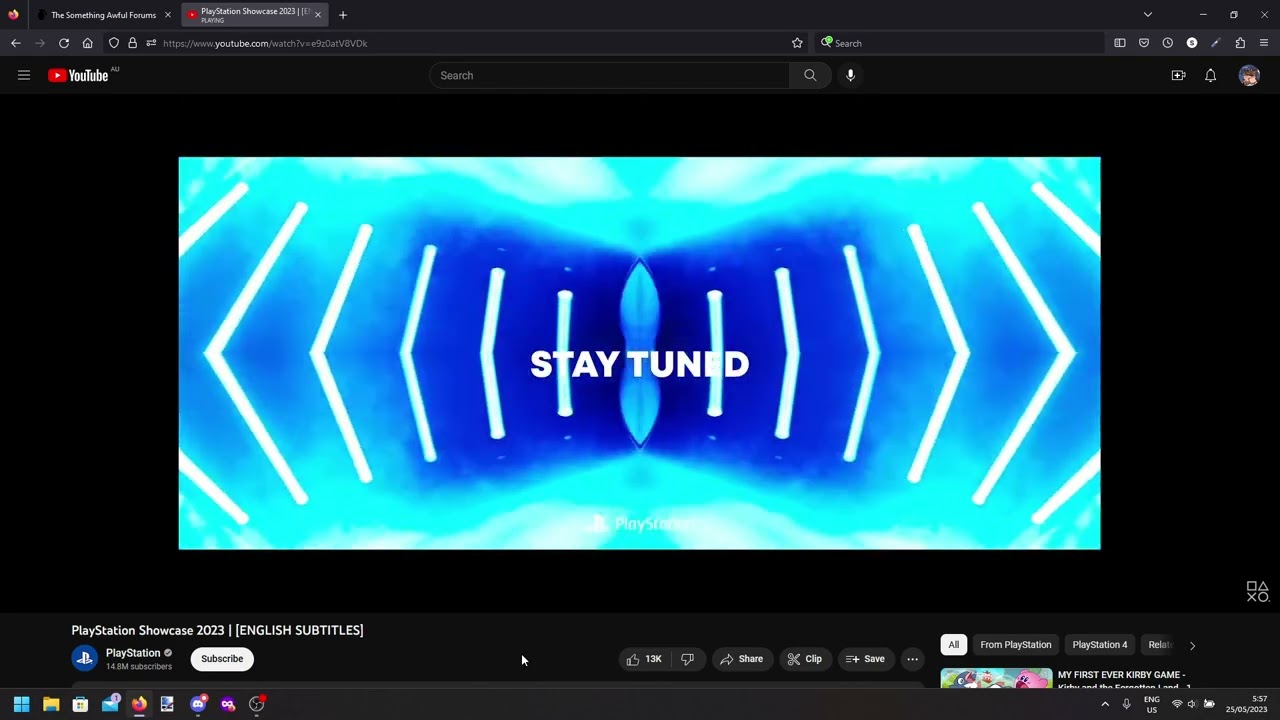This screenshot has width=1280, height=720.
Task: Open the browsing history clock icon
Action: click(x=1168, y=43)
